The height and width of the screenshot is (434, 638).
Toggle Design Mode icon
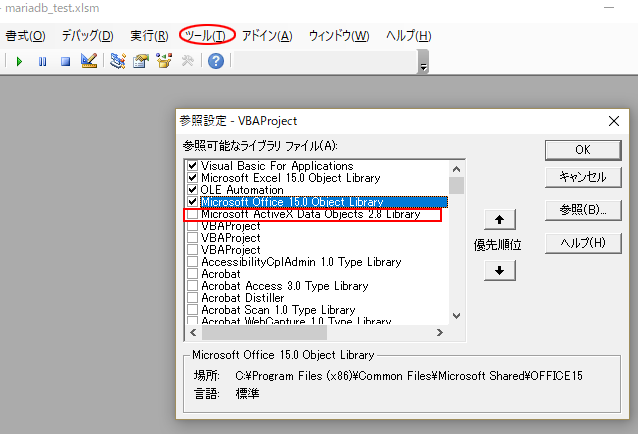[x=89, y=61]
